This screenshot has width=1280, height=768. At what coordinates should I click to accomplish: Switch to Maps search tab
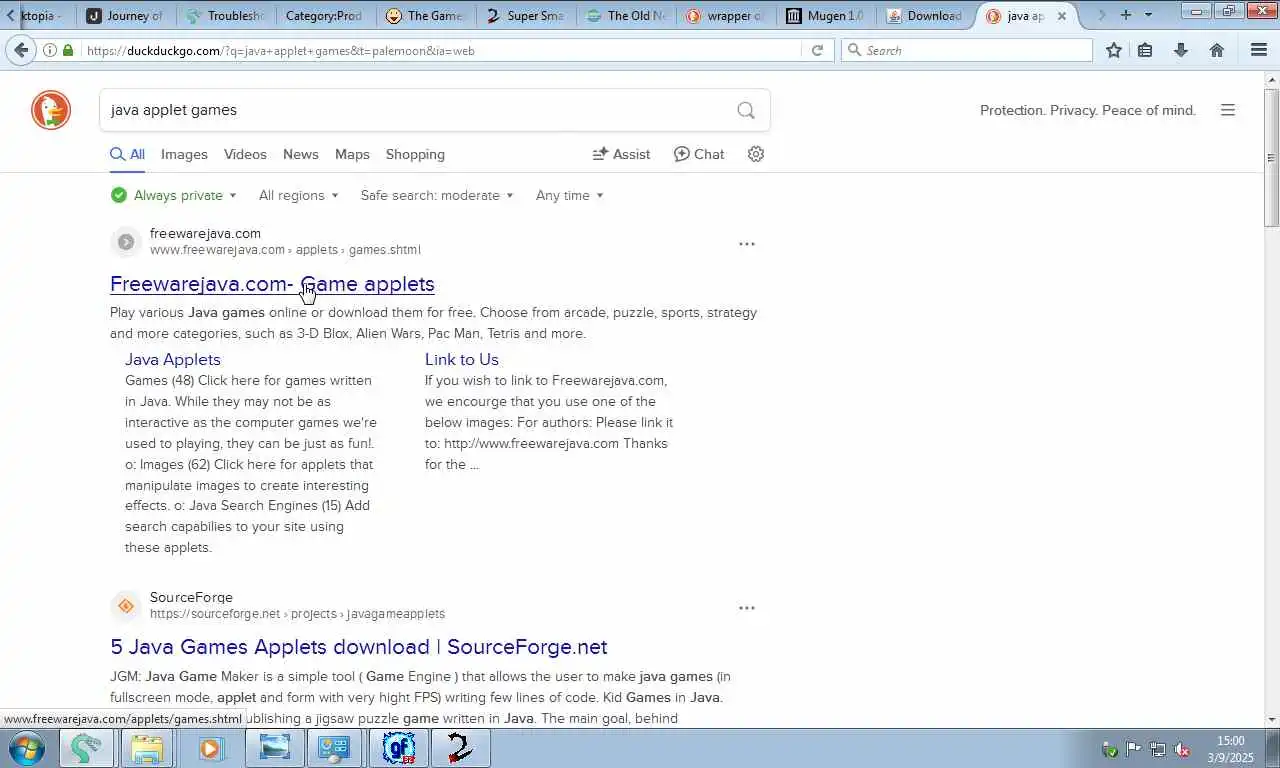pos(352,154)
